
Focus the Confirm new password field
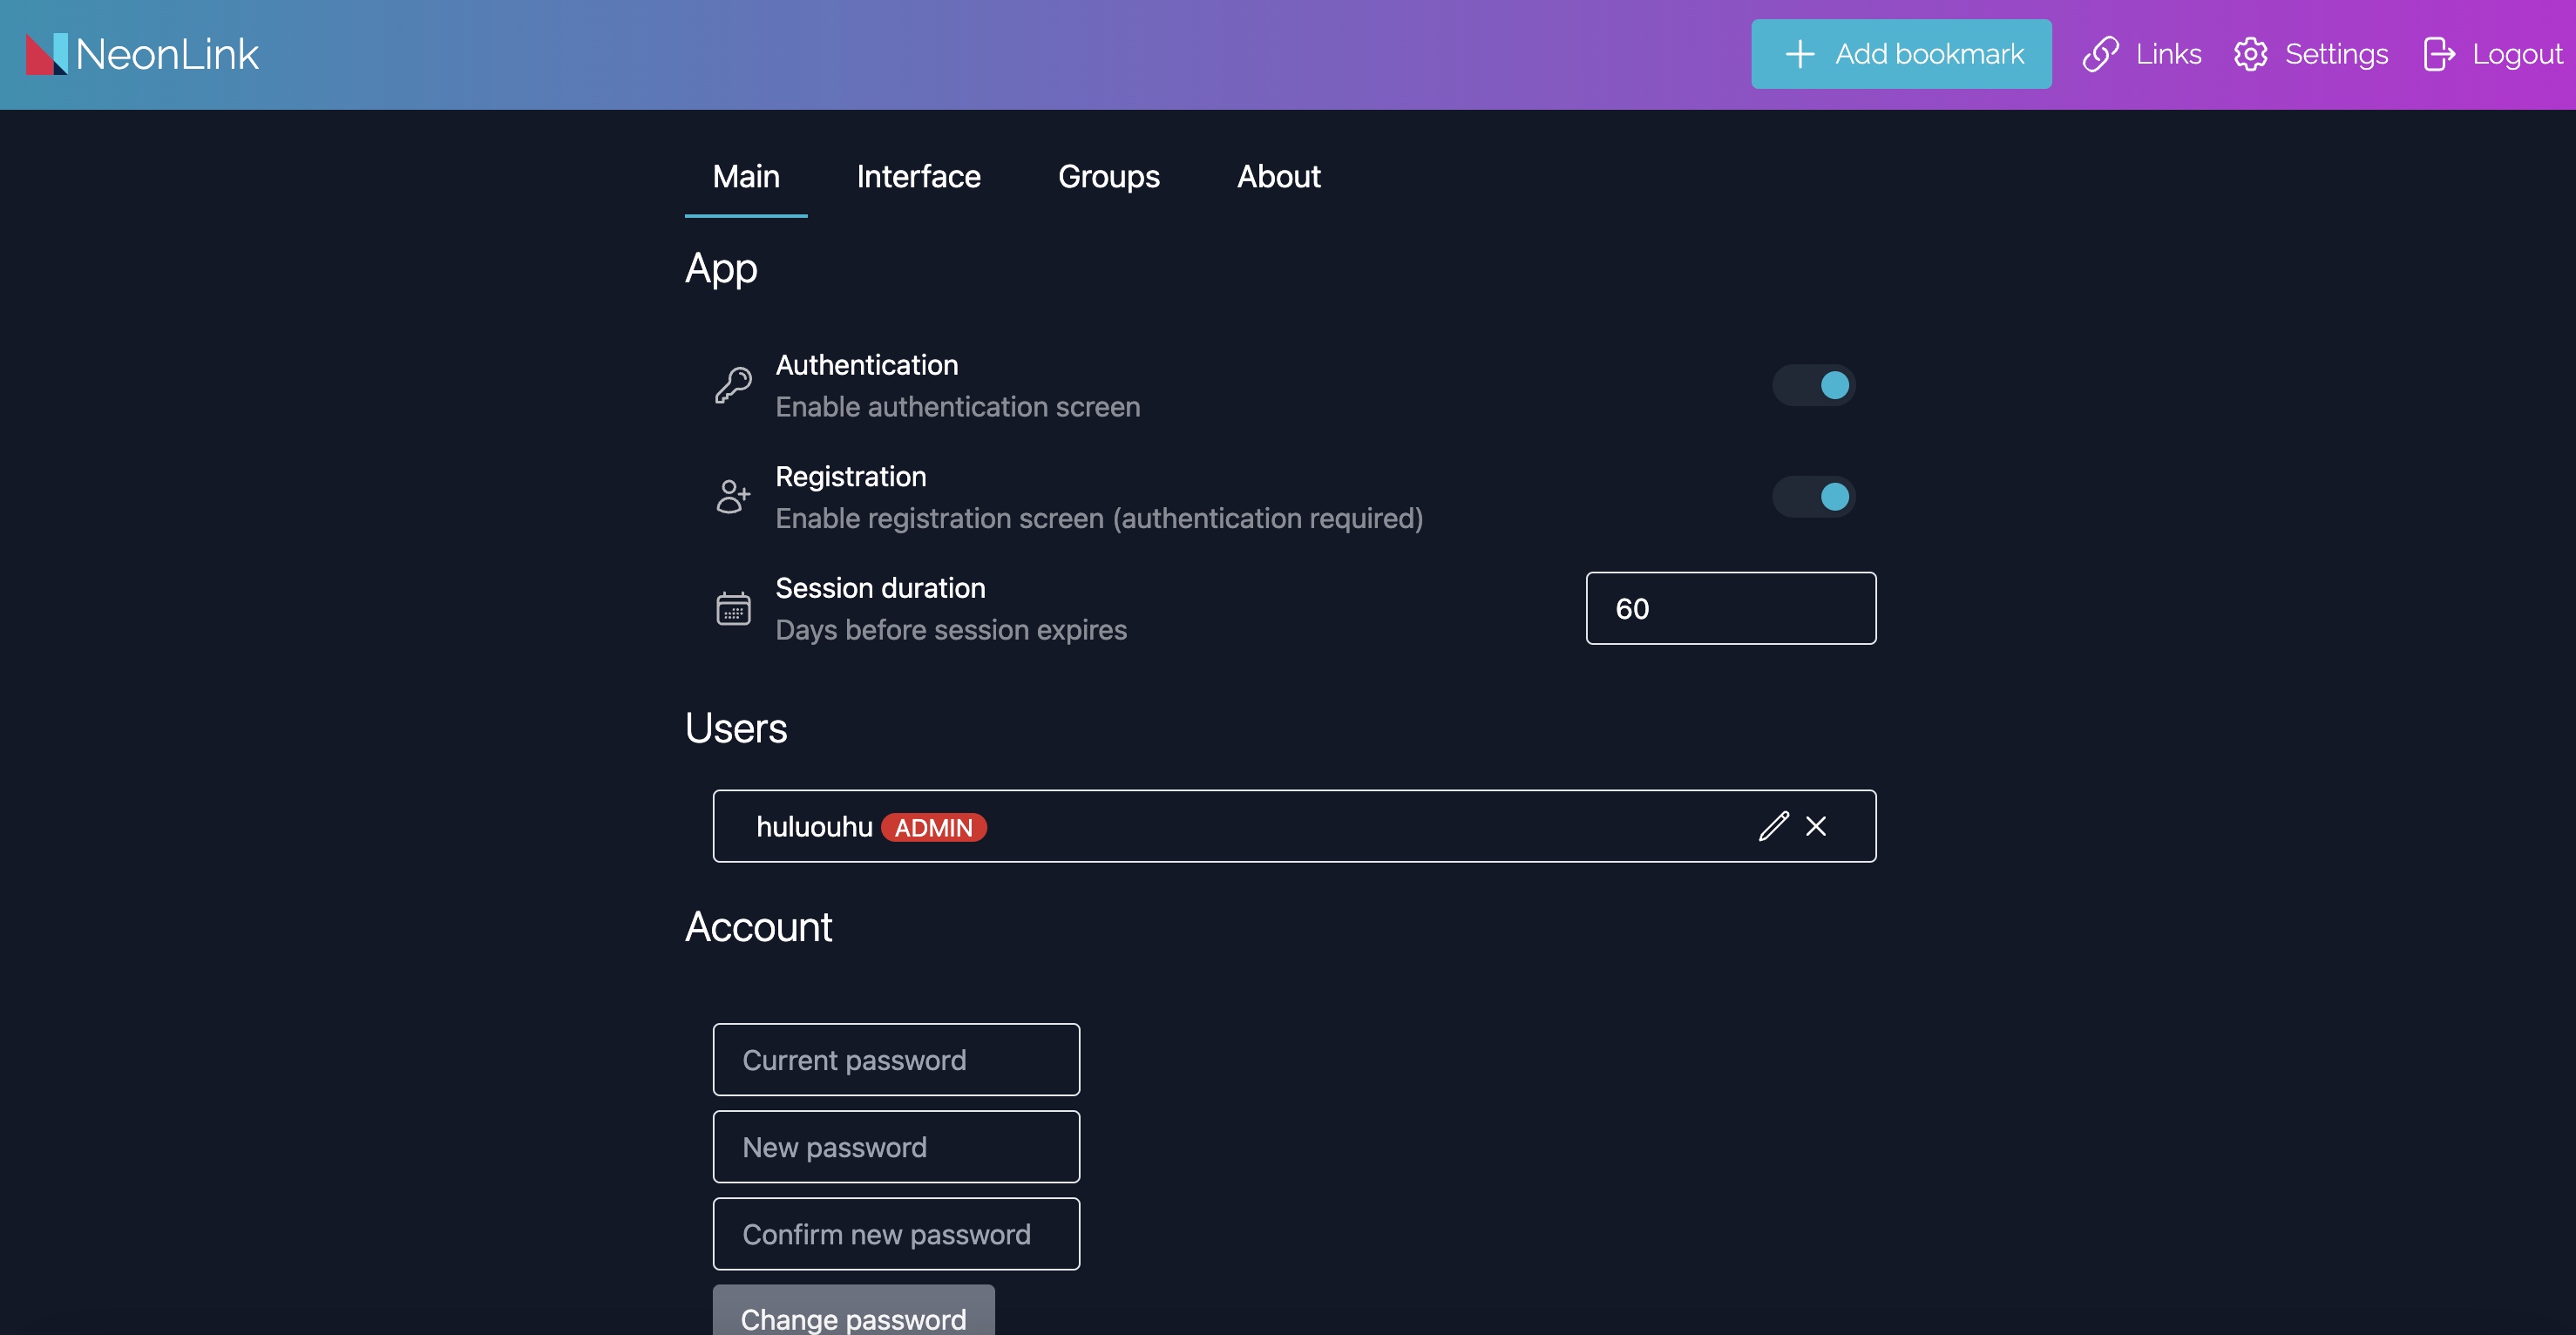click(896, 1233)
